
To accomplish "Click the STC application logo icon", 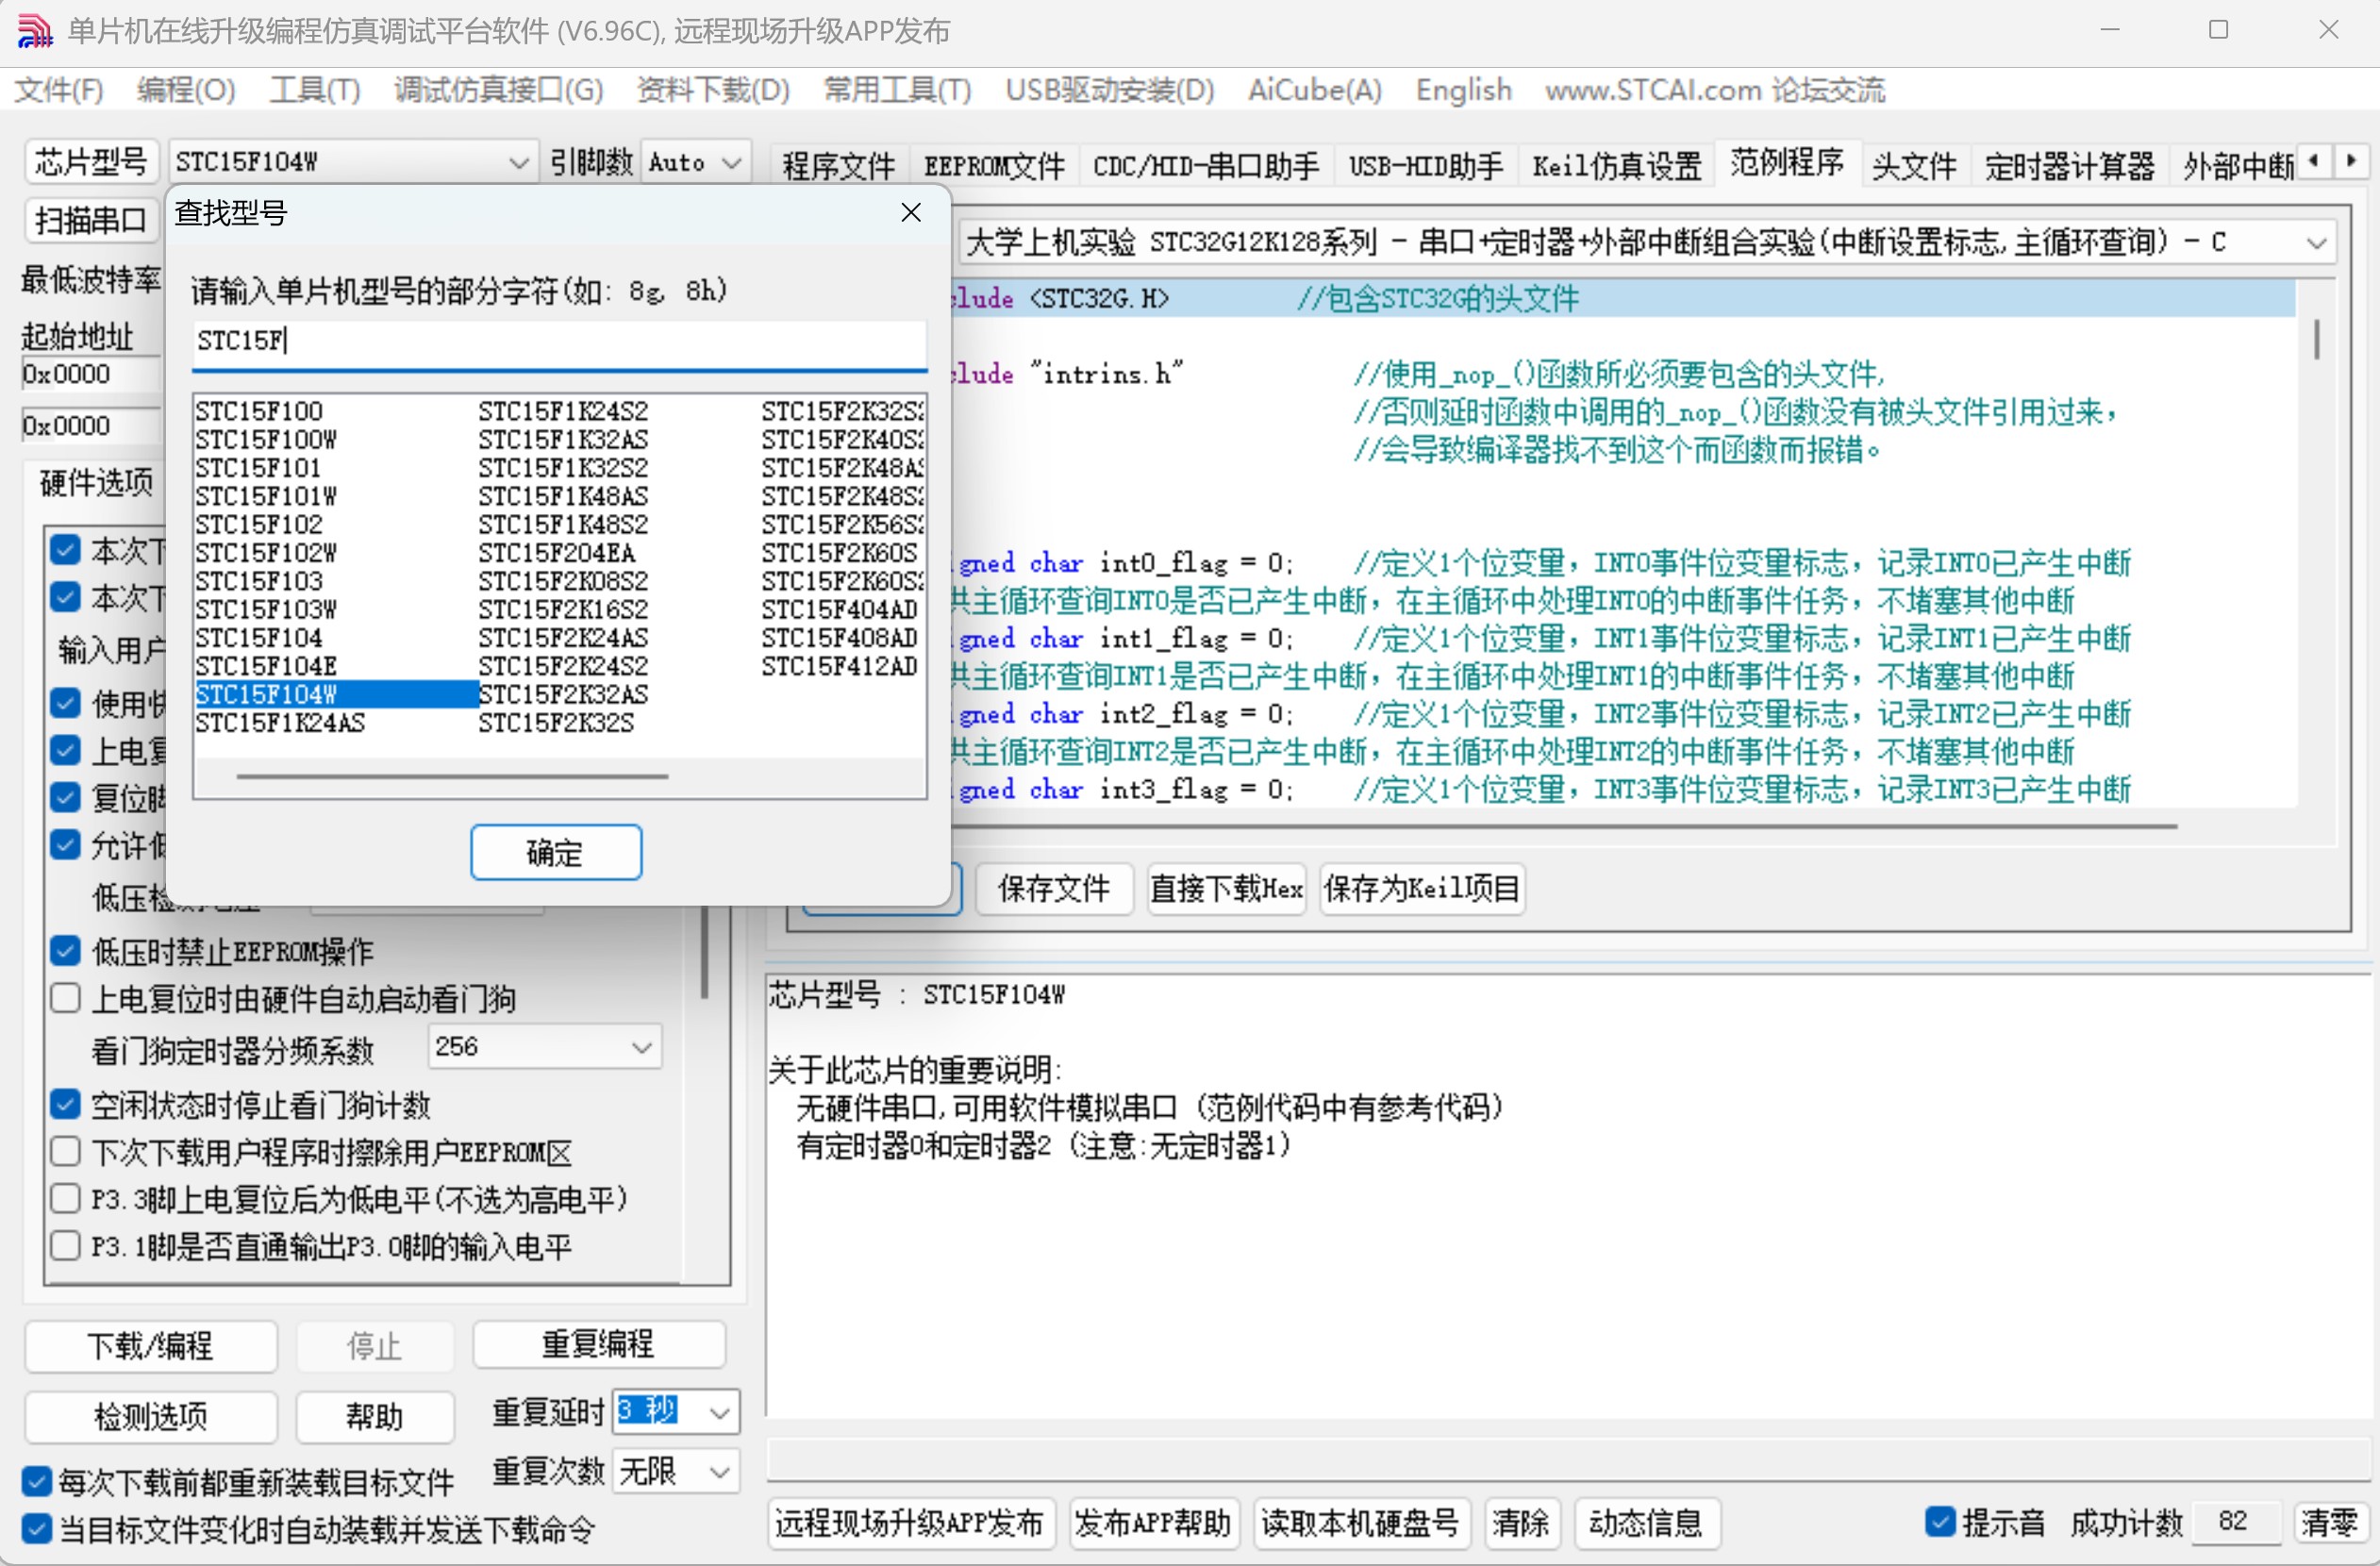I will tap(34, 30).
